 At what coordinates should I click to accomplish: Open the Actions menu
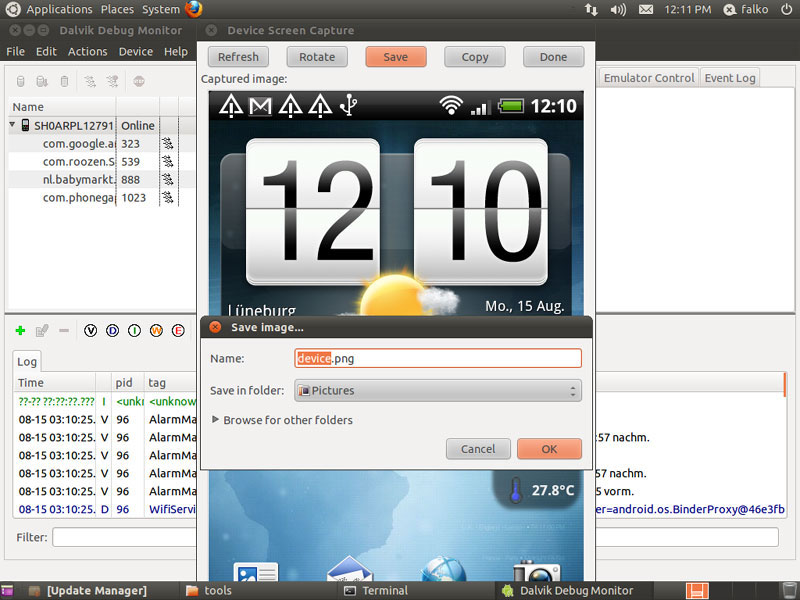87,51
